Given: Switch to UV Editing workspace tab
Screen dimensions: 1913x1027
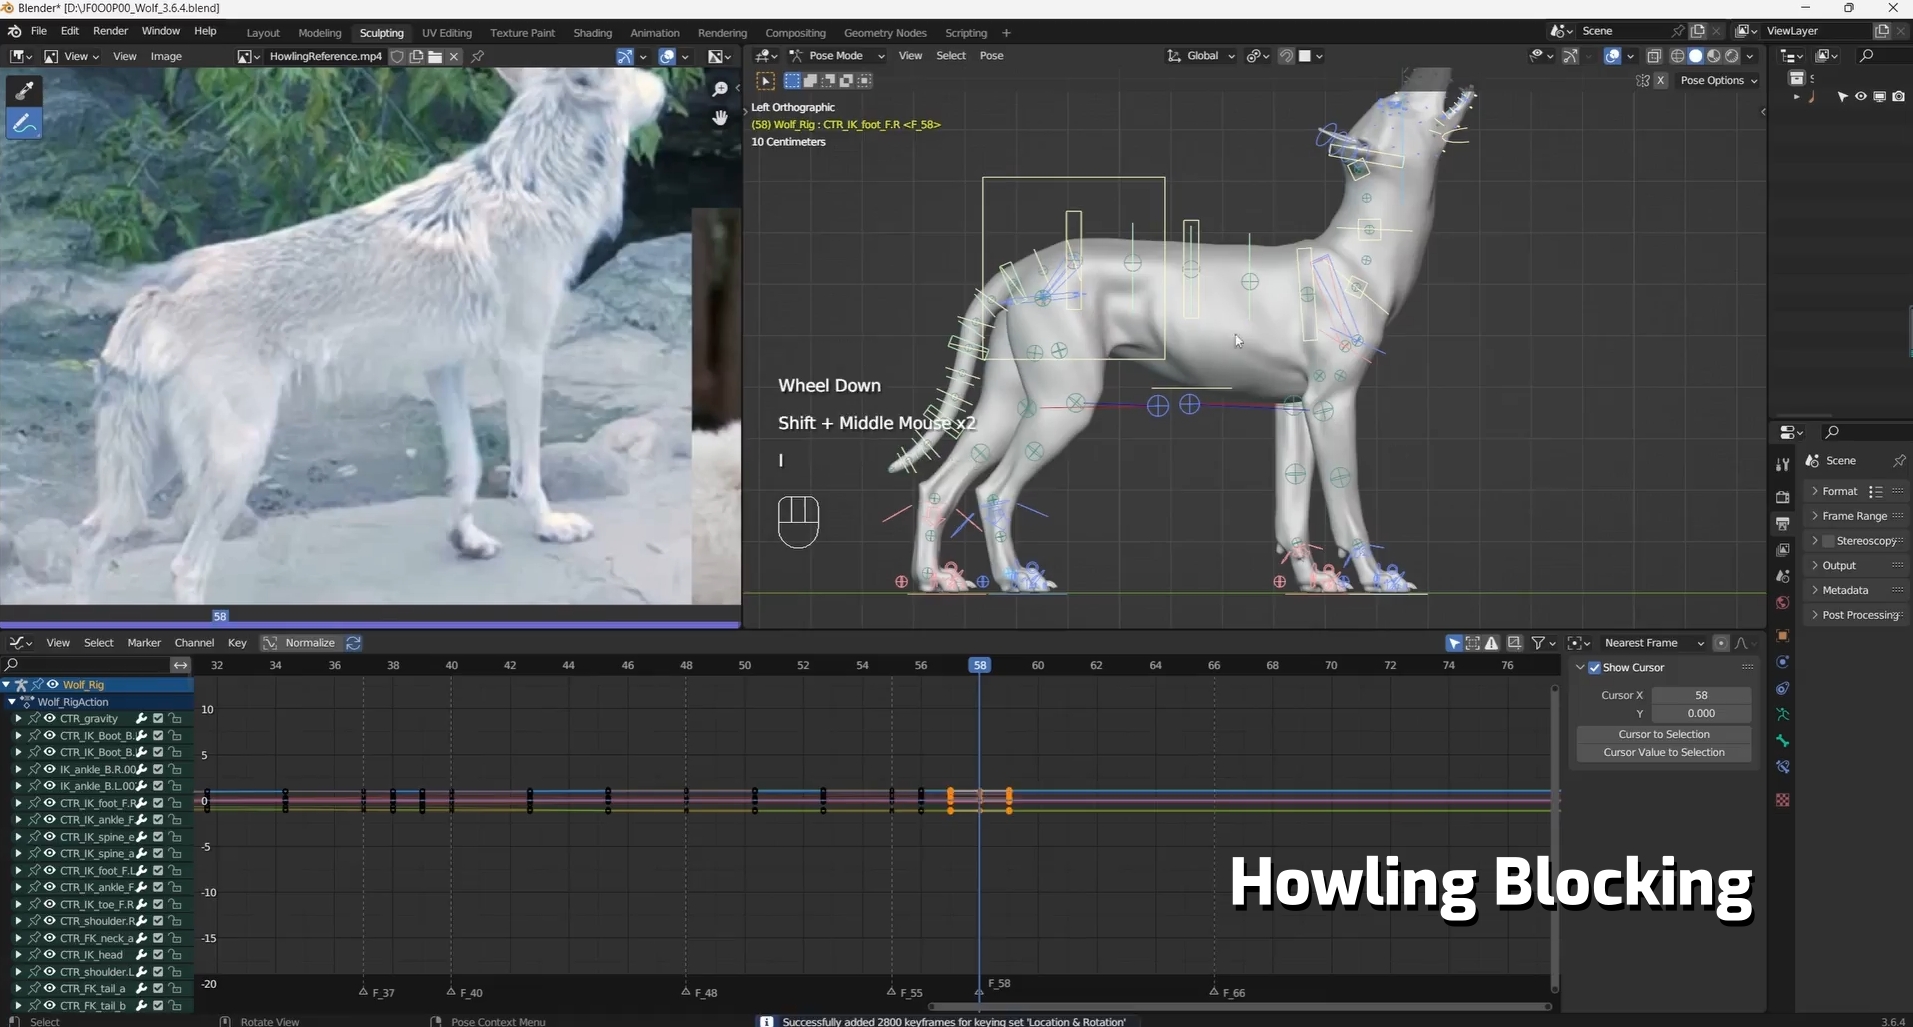Looking at the screenshot, I should pyautogui.click(x=446, y=33).
